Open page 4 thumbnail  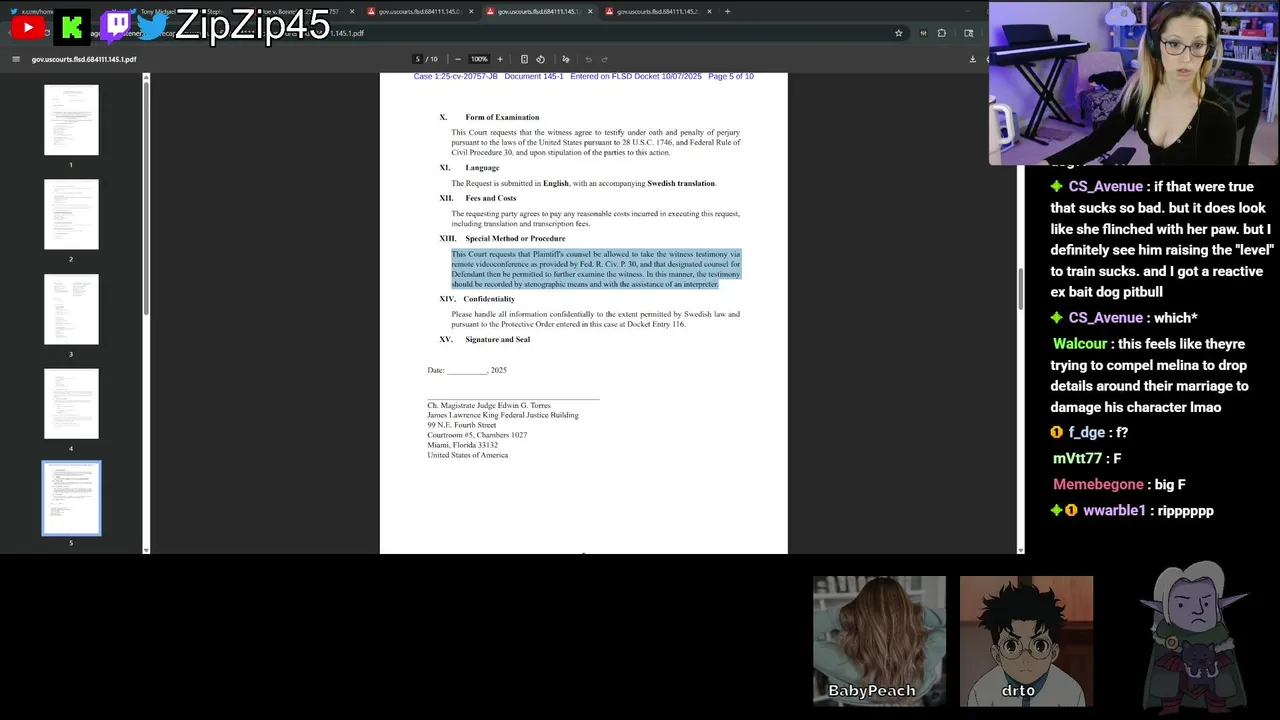(71, 404)
